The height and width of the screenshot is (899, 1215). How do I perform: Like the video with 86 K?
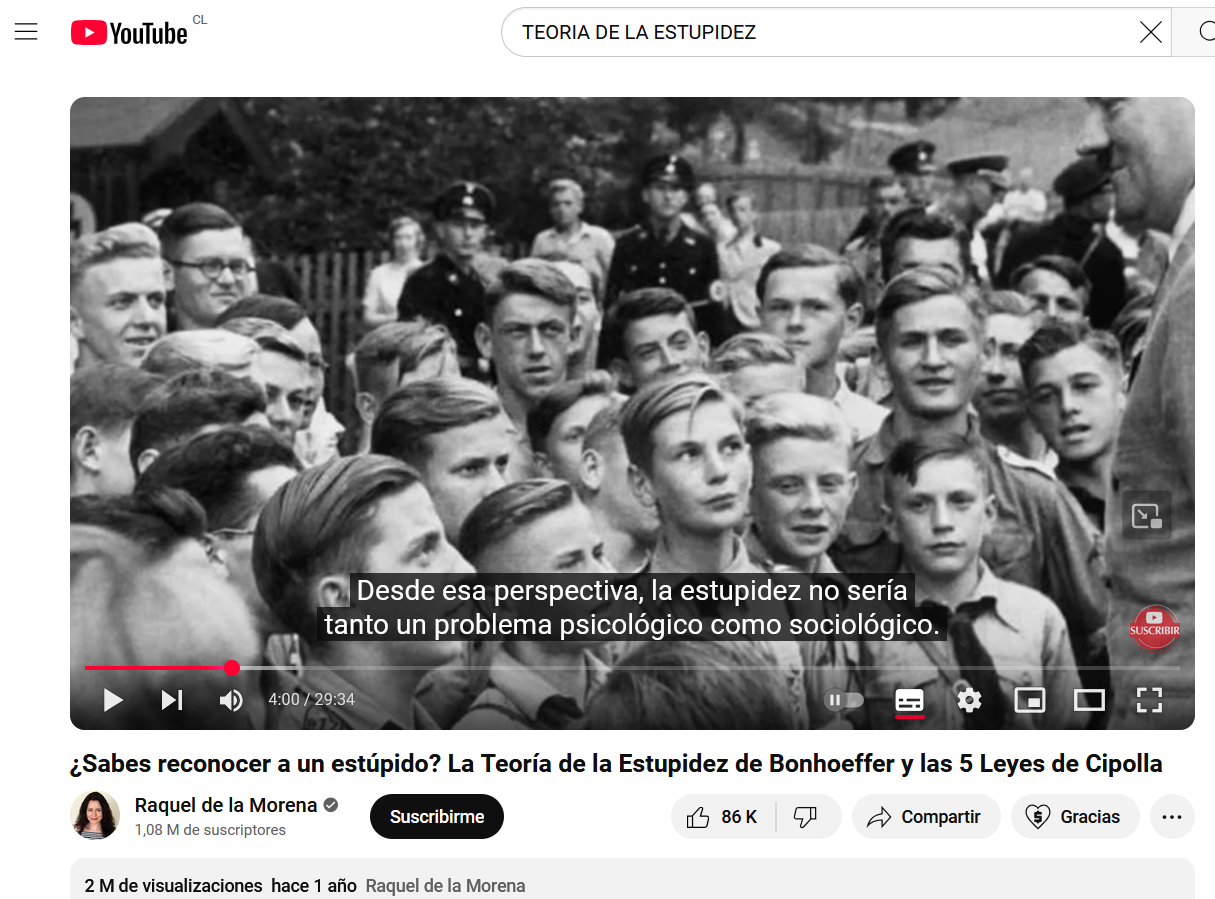point(722,817)
